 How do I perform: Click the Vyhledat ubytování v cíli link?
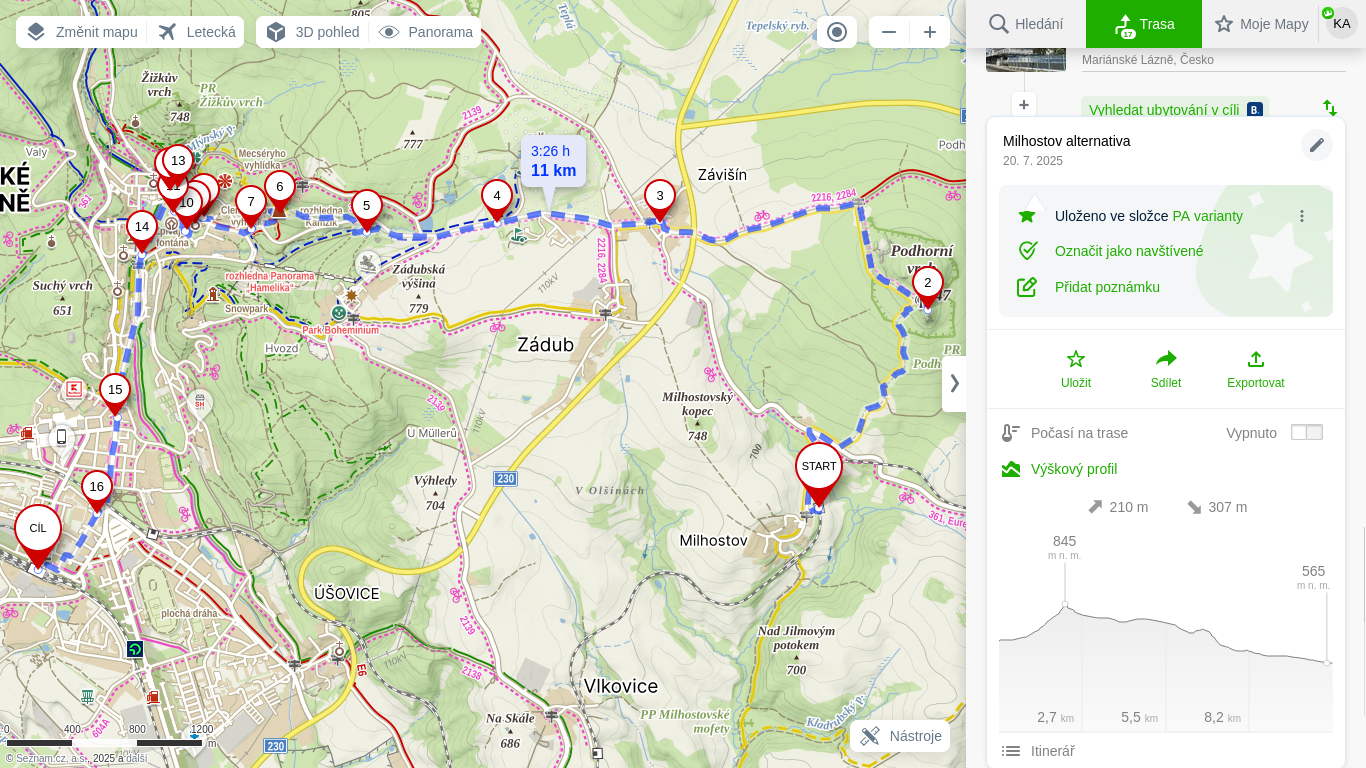tap(1163, 110)
